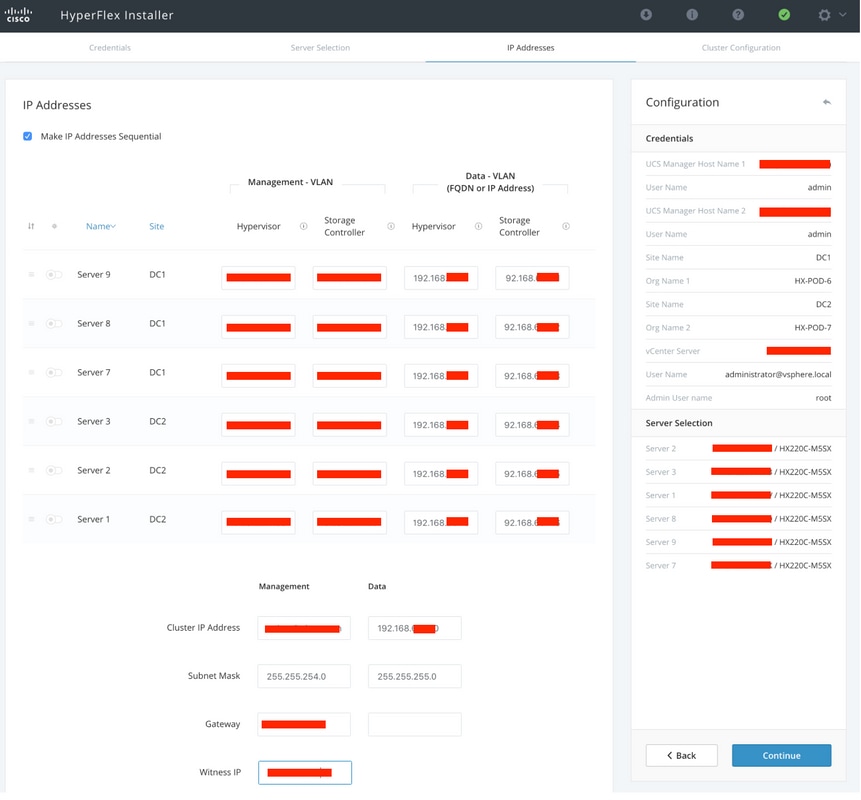
Task: Toggle the switch for Server 7
Action: click(54, 372)
